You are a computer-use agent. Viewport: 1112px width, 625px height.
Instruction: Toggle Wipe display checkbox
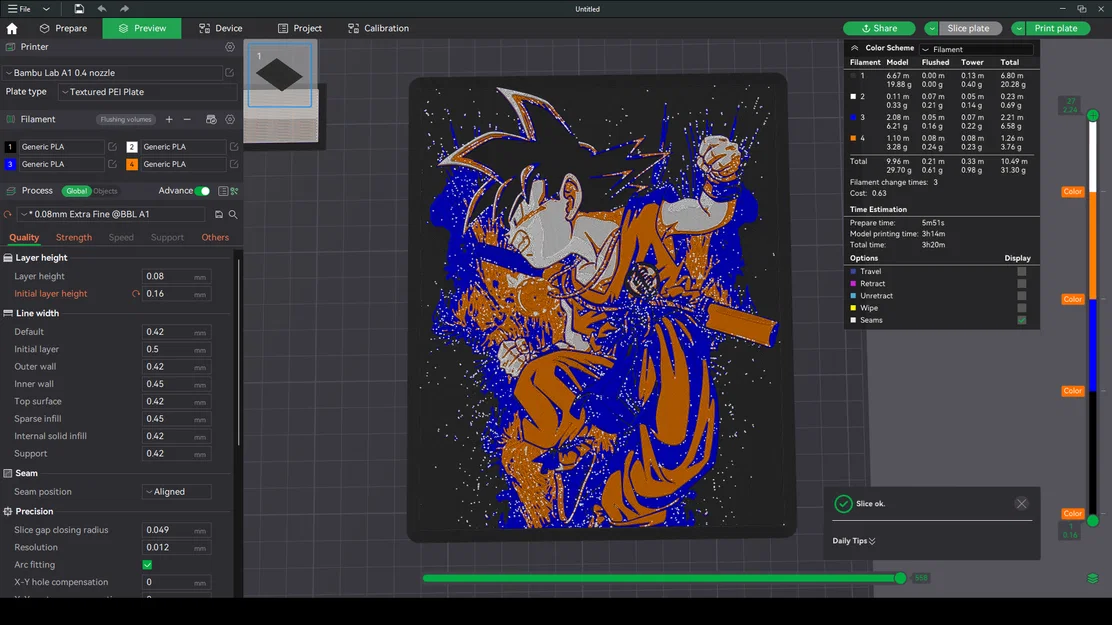1021,308
